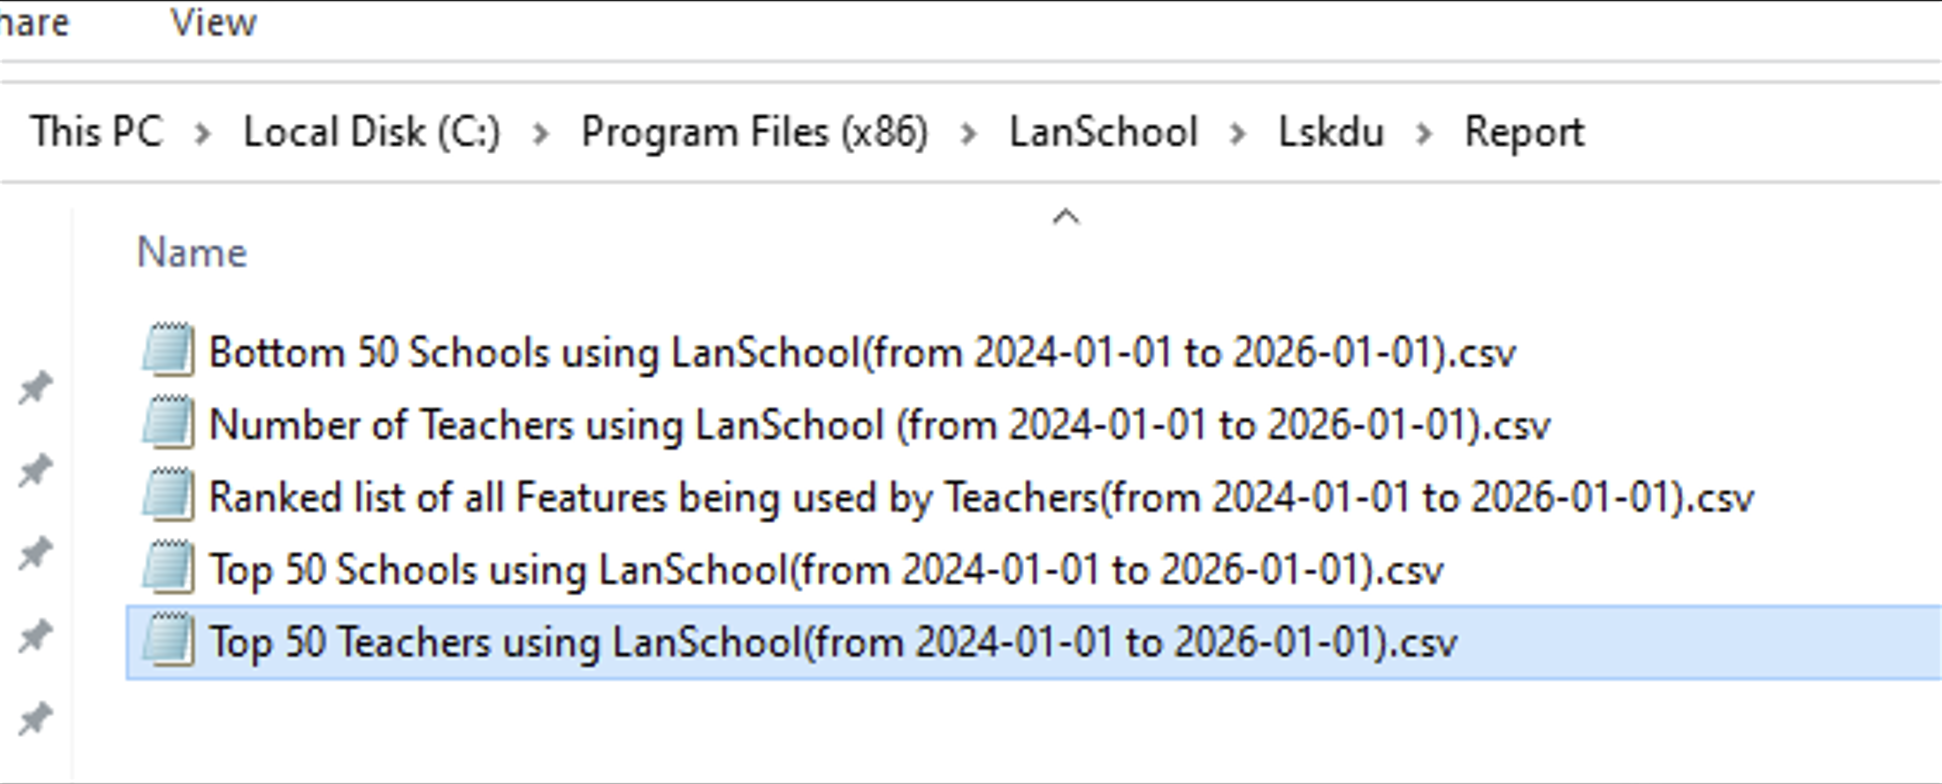Viewport: 1942px width, 784px height.
Task: Go to Program Files (x86) in the path
Action: click(x=755, y=132)
